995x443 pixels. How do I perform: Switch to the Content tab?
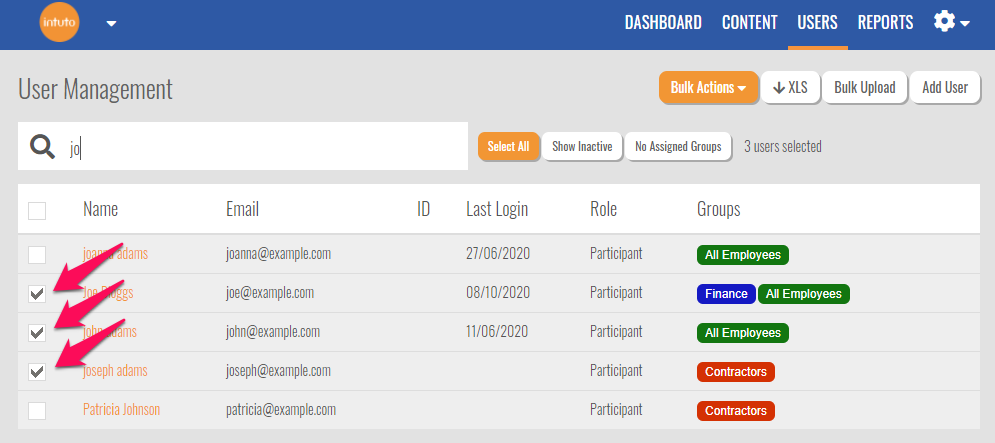click(x=749, y=23)
